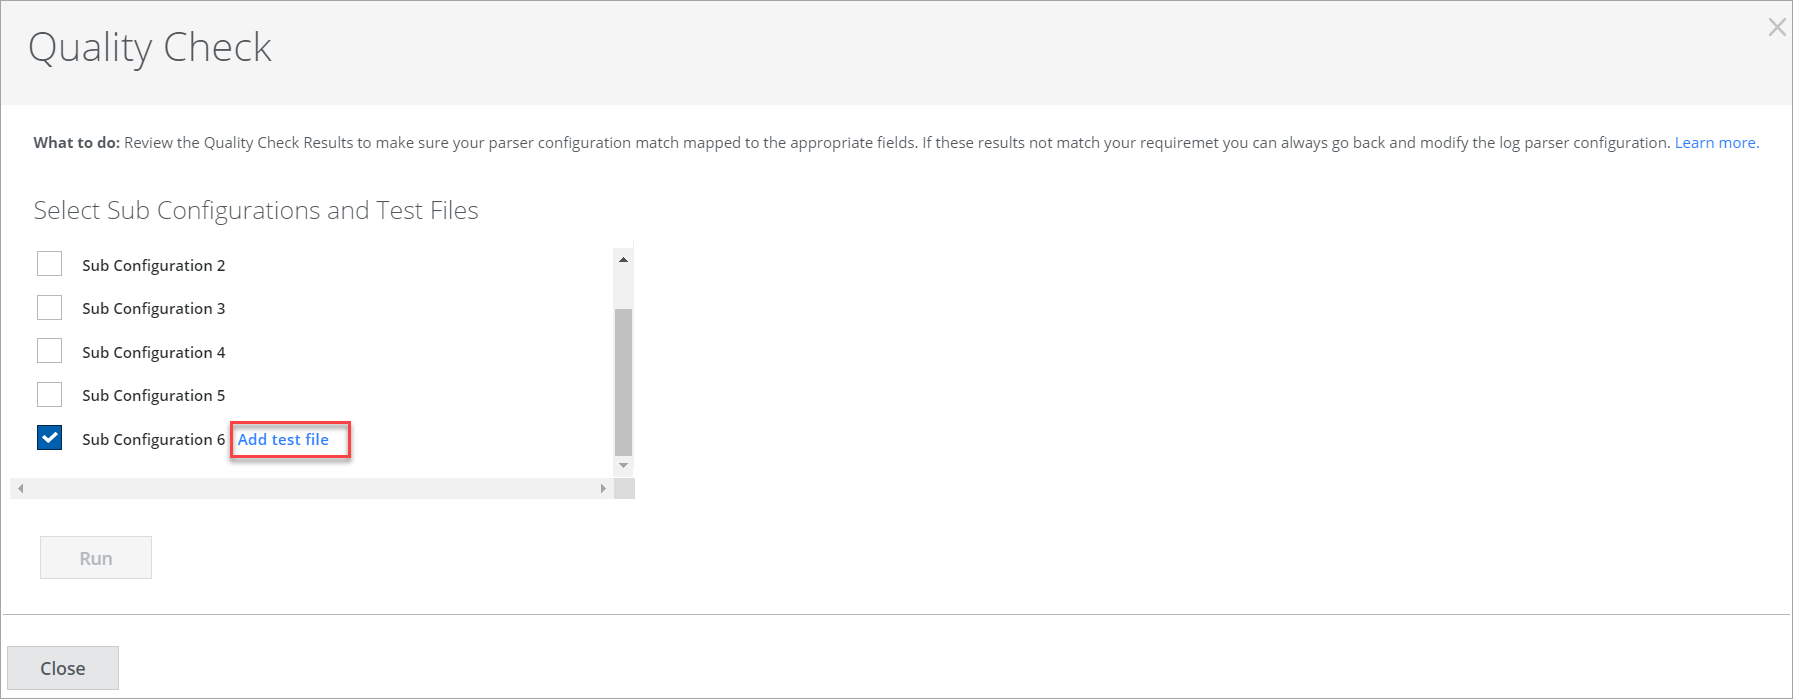
Task: Click the Close button
Action: coord(63,668)
